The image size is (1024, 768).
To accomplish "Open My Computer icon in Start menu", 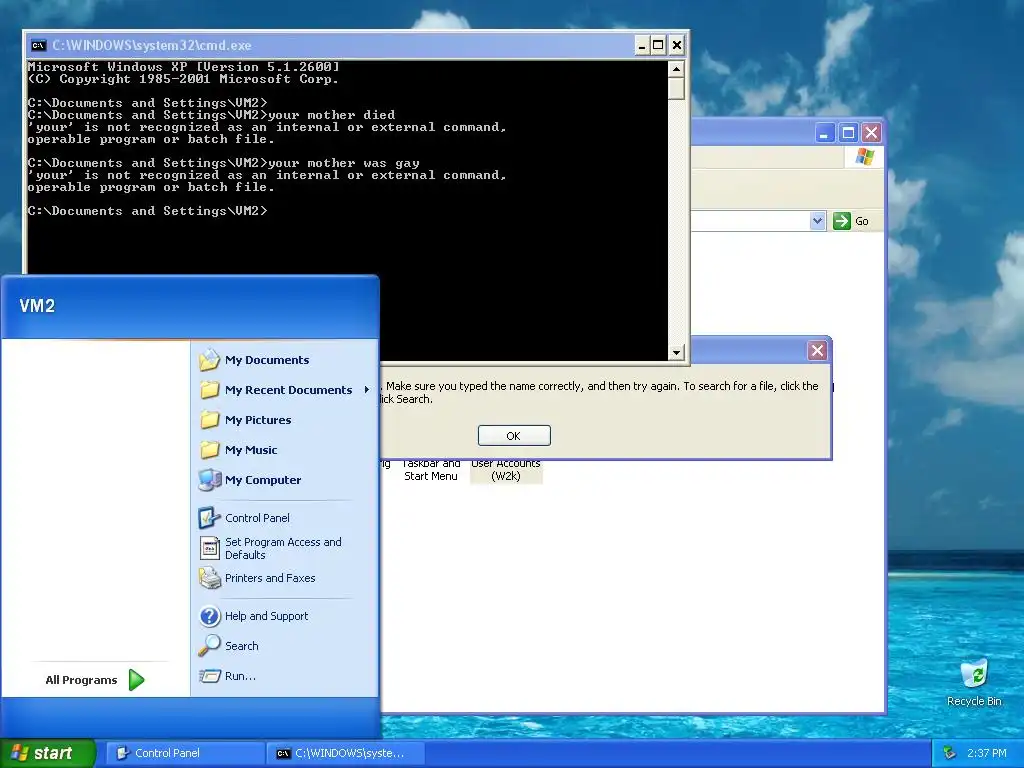I will 209,480.
